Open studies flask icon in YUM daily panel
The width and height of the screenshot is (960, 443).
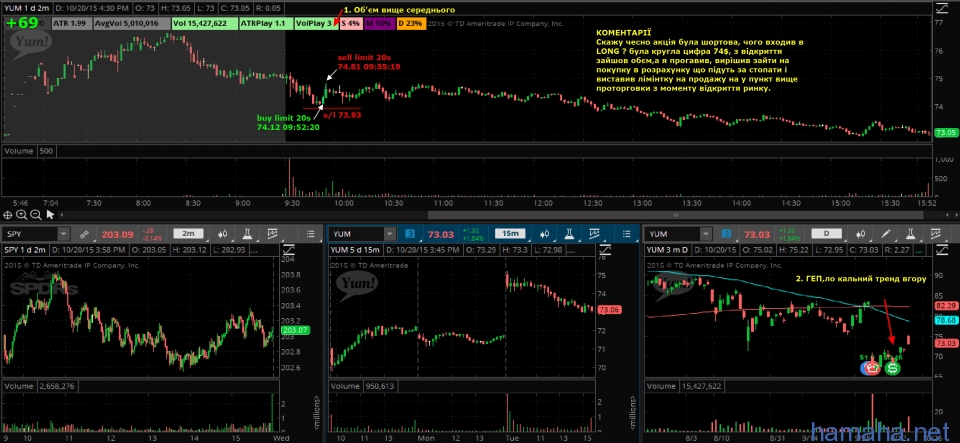click(909, 234)
